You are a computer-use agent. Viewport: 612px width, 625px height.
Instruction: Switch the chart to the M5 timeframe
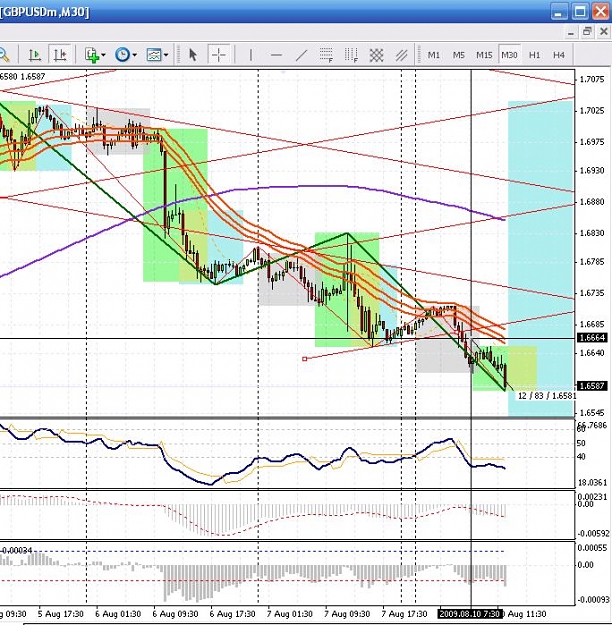coord(459,55)
